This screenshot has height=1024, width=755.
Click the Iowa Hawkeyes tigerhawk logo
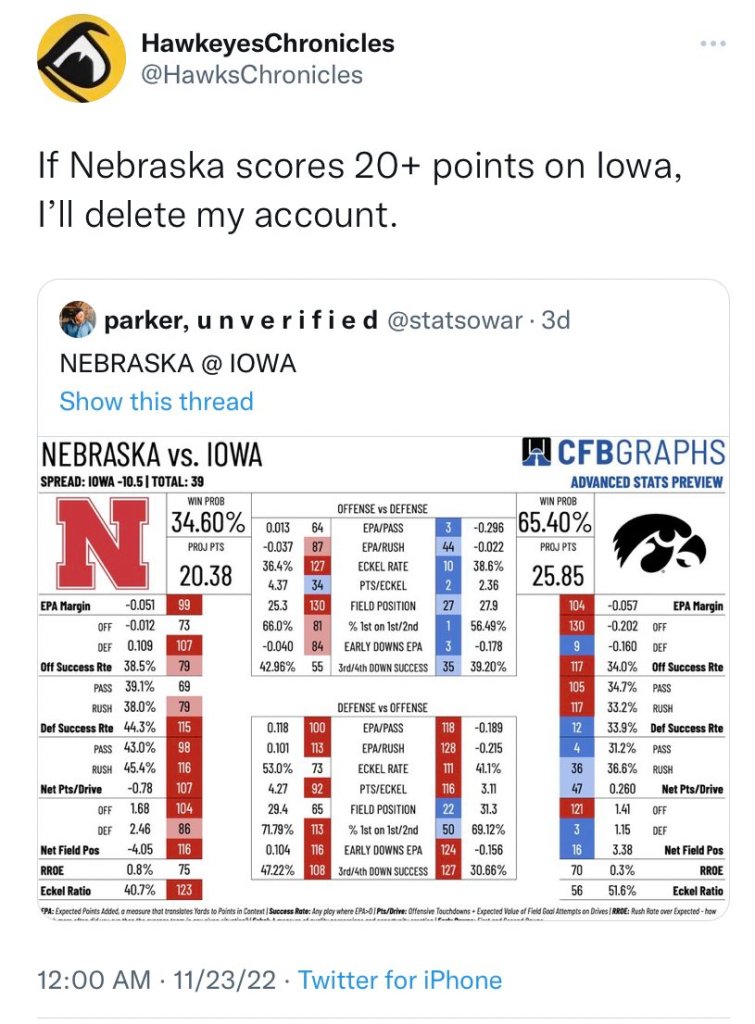(659, 546)
